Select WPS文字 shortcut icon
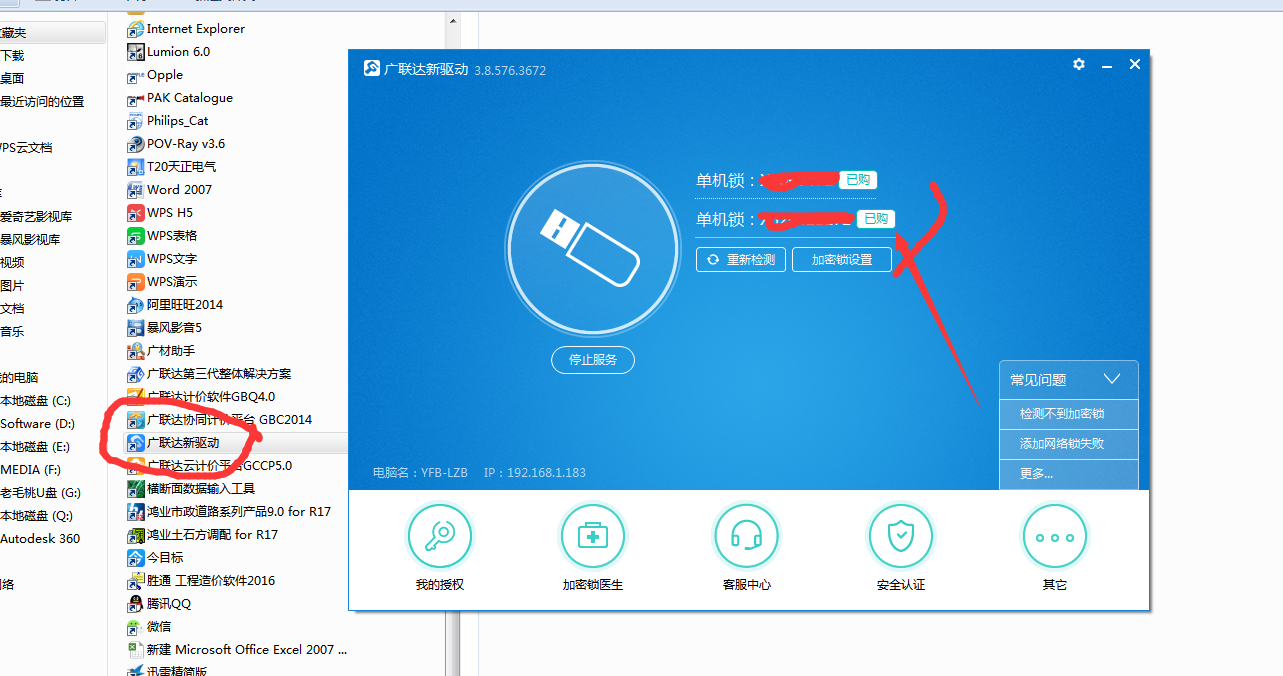This screenshot has height=676, width=1283. (136, 259)
